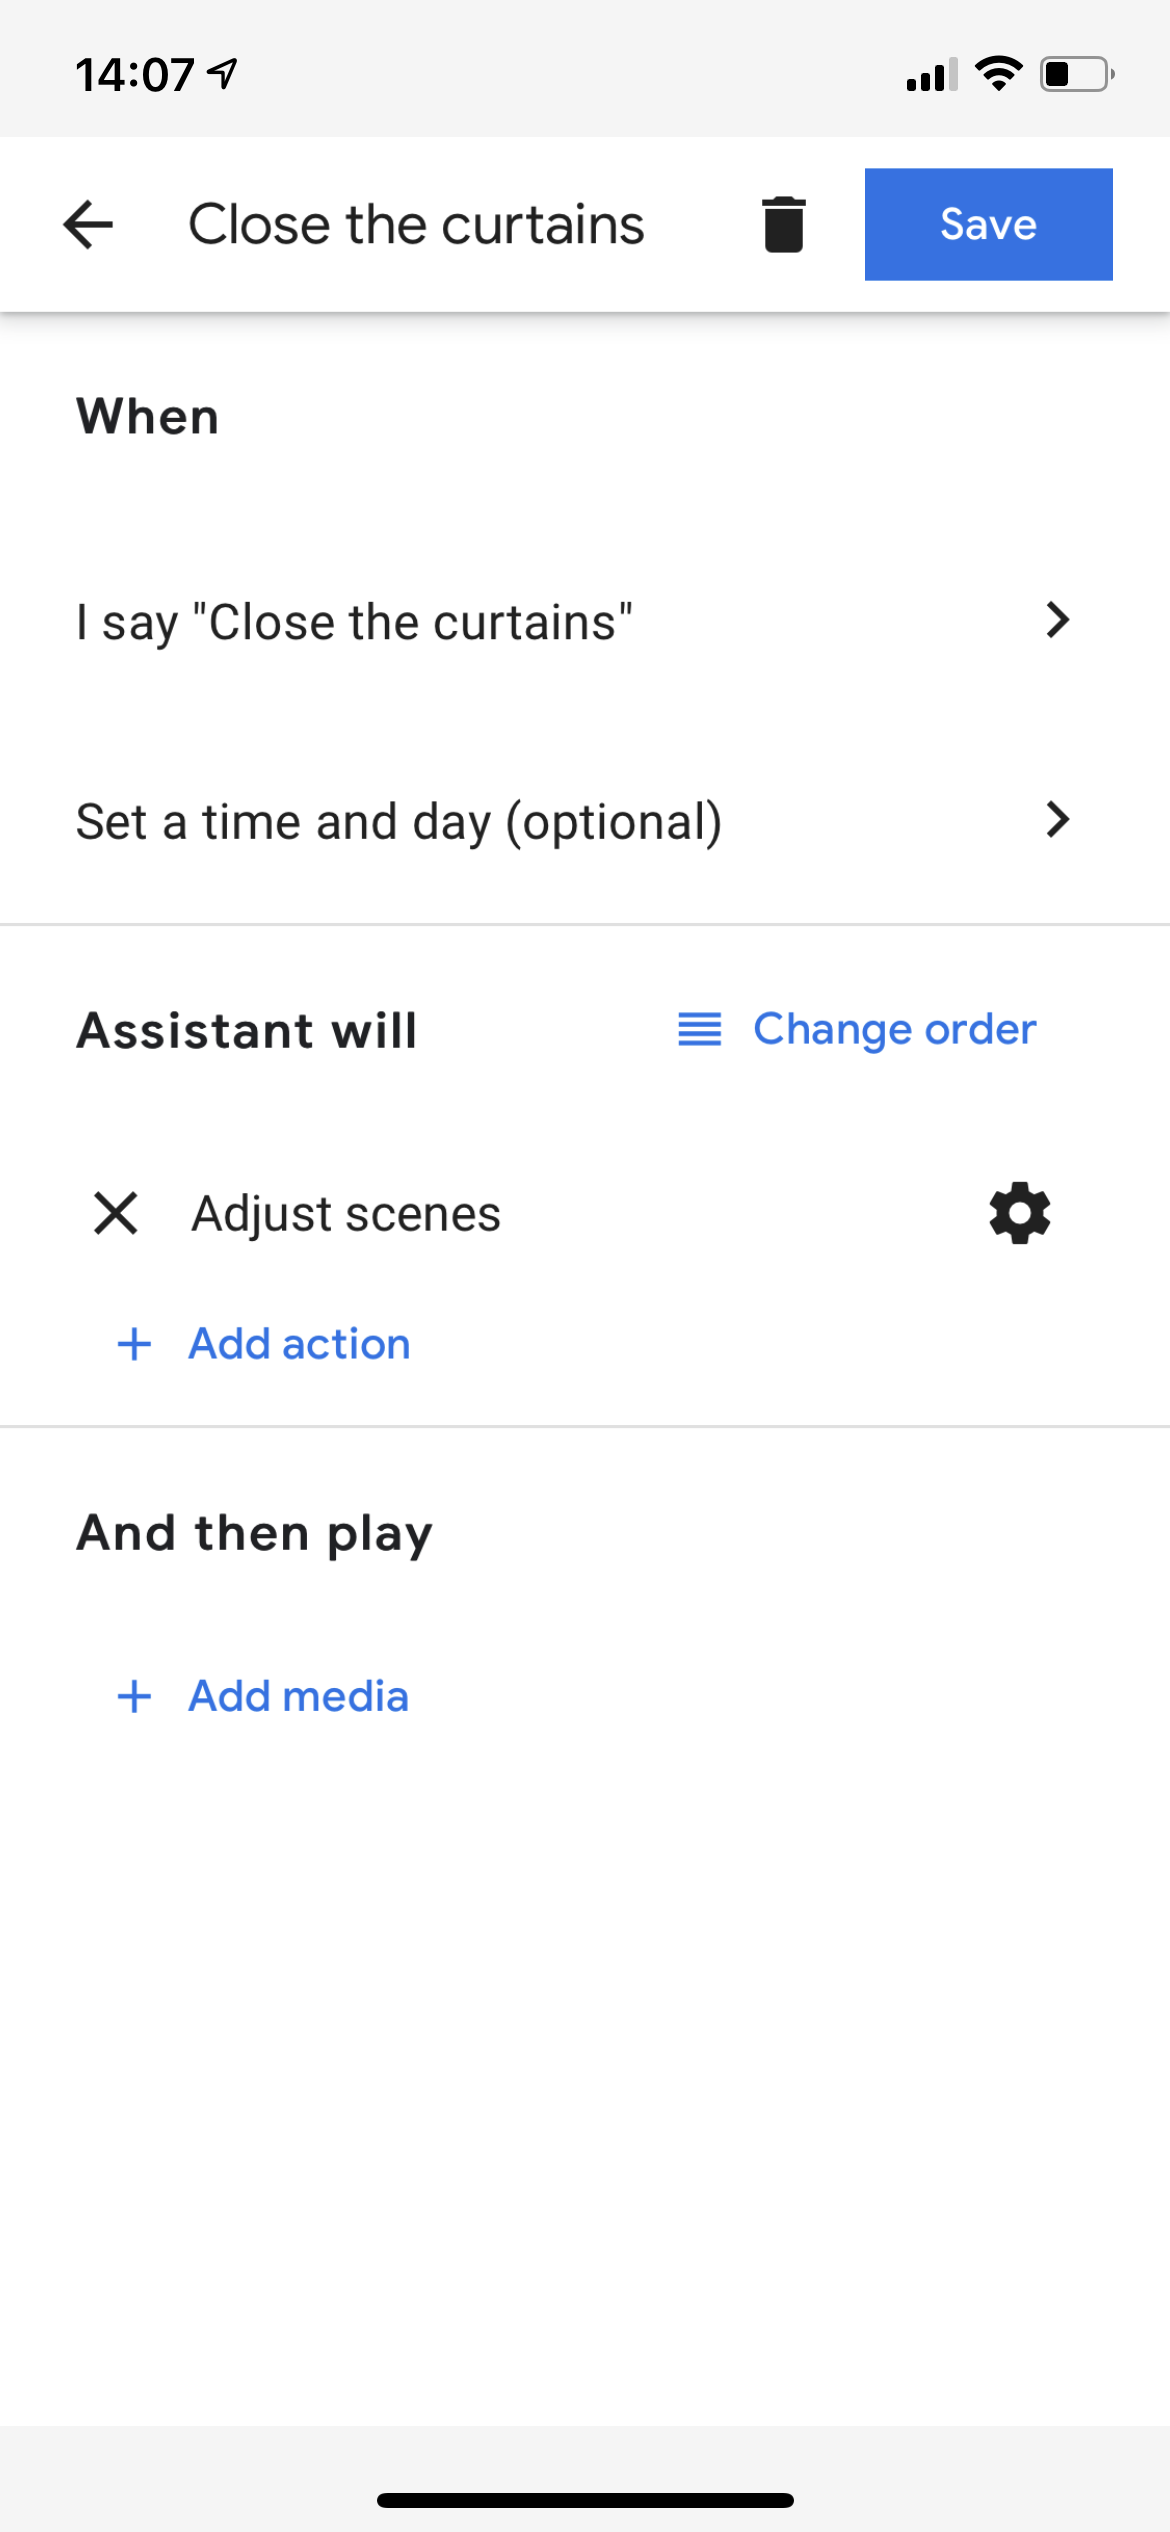
Task: Tap plus icon beside Add action
Action: (x=134, y=1344)
